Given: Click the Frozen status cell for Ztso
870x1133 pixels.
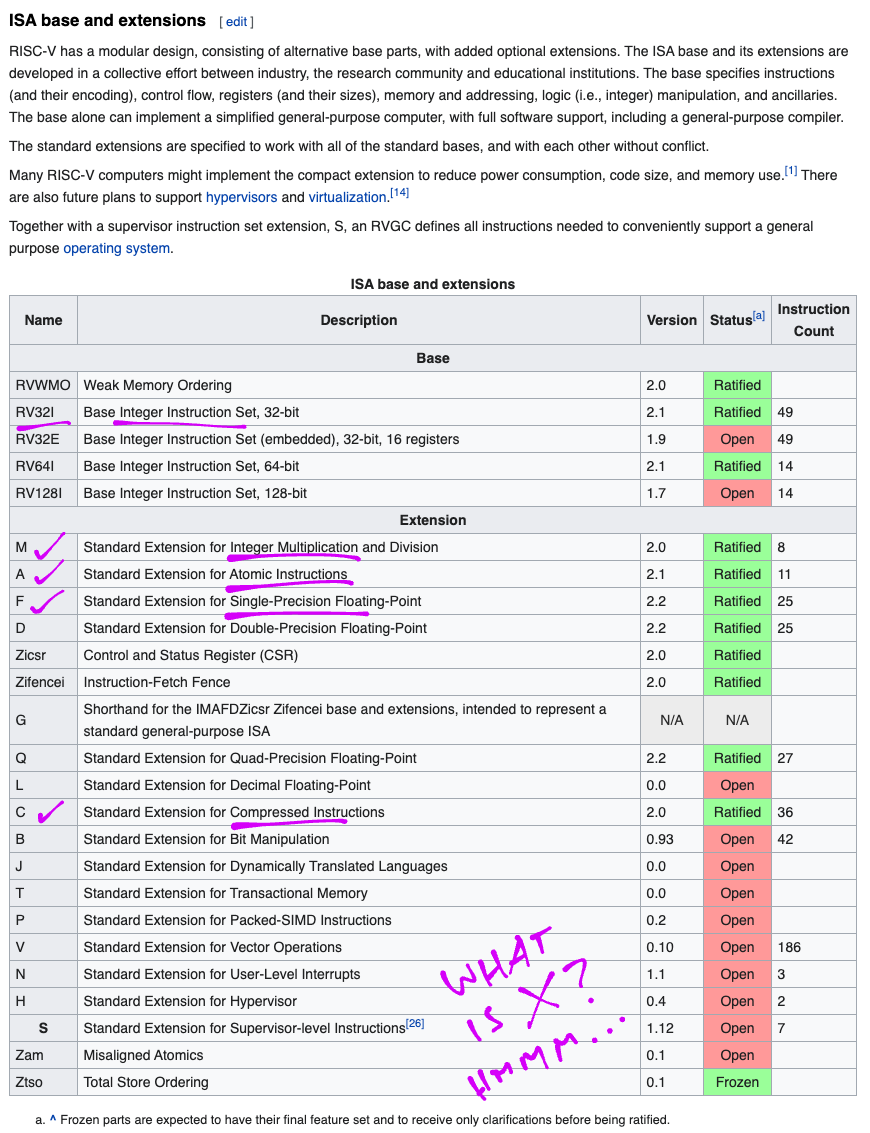Looking at the screenshot, I should [737, 1082].
